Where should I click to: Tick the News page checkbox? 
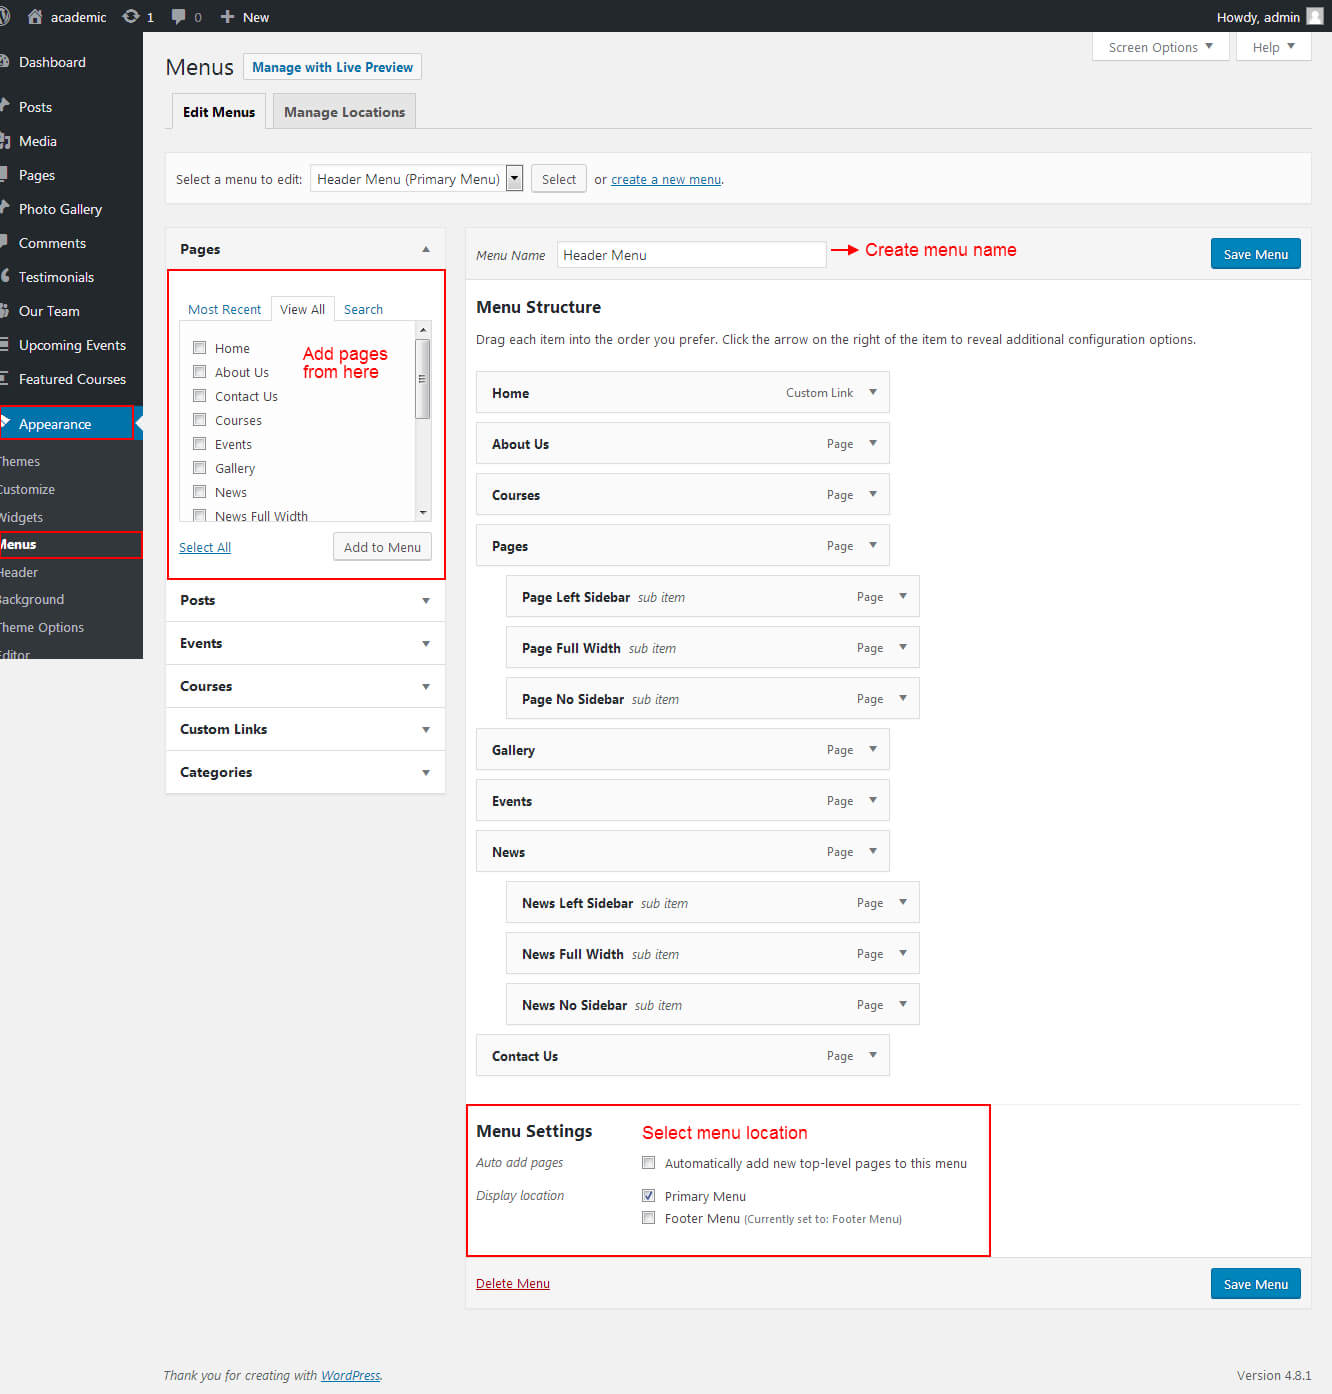point(200,492)
